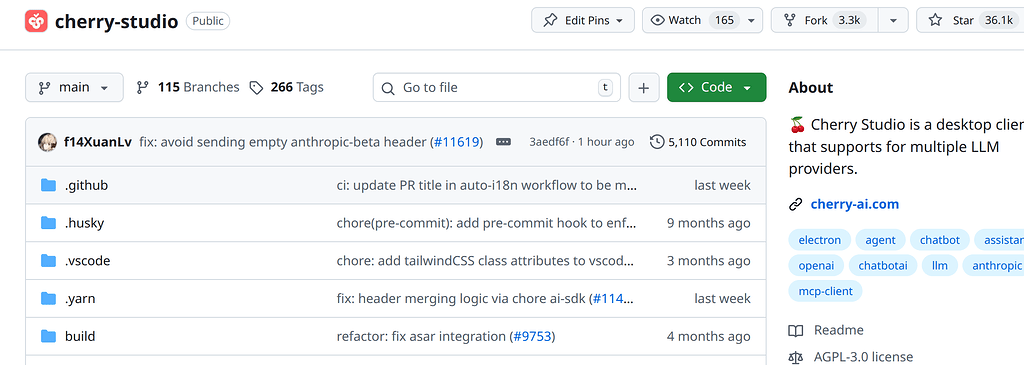Click the f14XuanLv avatar image
The width and height of the screenshot is (1024, 365).
pyautogui.click(x=47, y=142)
